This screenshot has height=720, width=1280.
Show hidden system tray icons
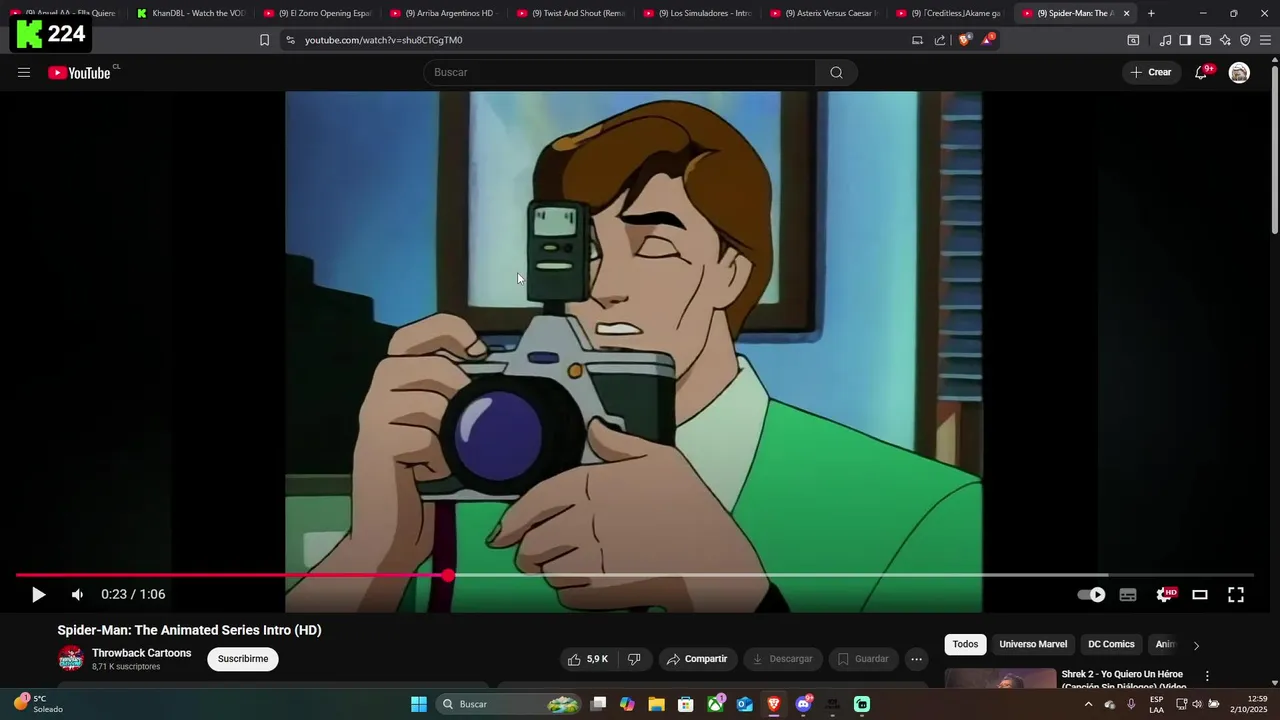point(1088,704)
